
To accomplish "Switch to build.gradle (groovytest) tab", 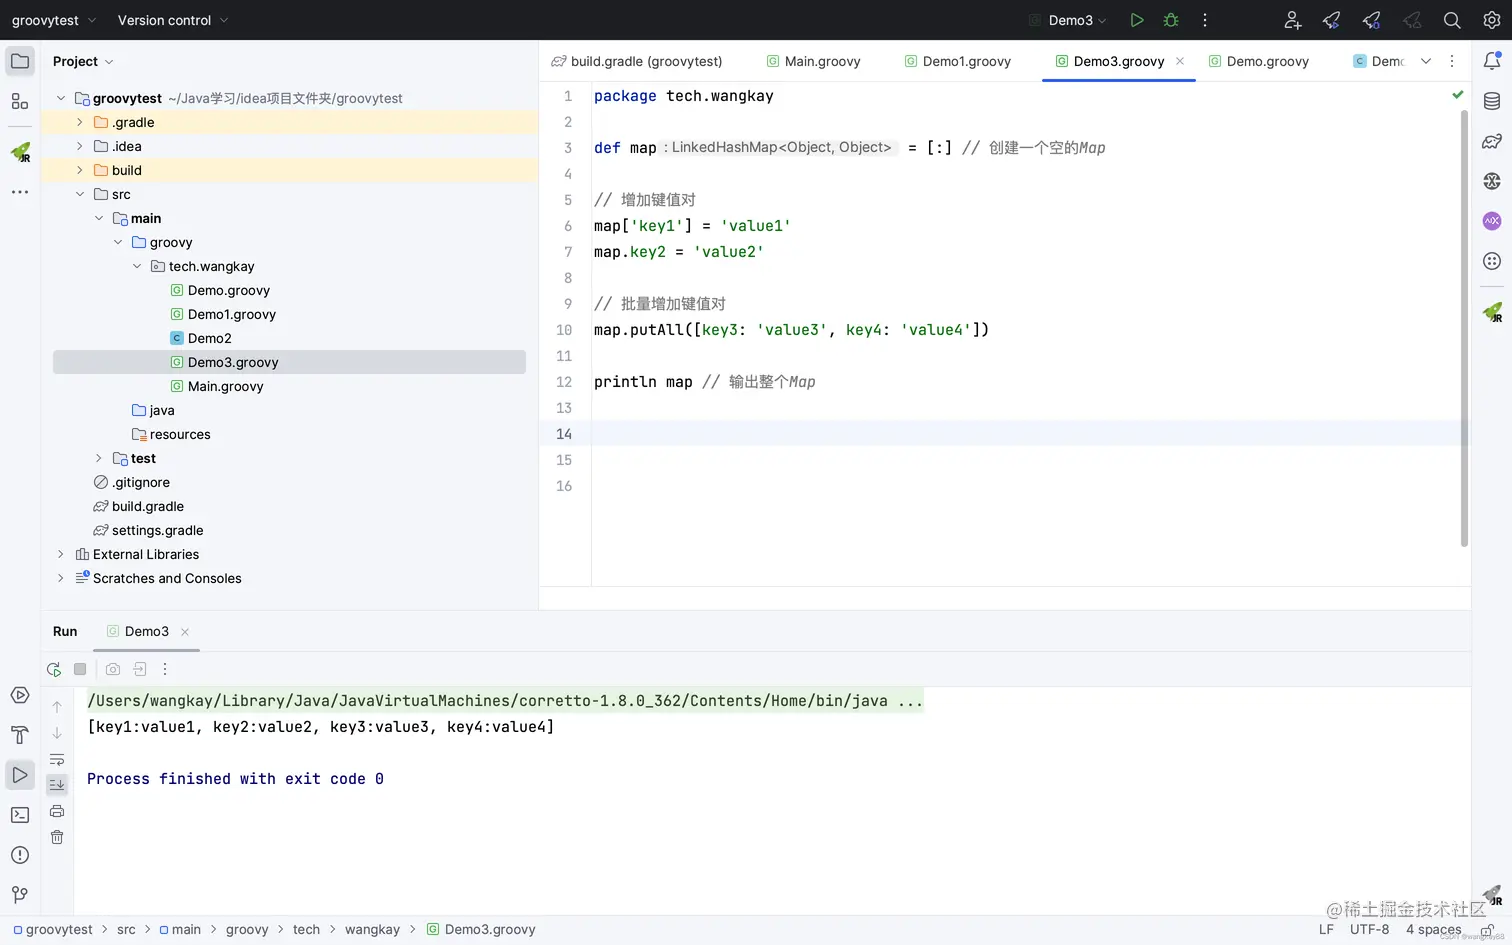I will coord(636,61).
